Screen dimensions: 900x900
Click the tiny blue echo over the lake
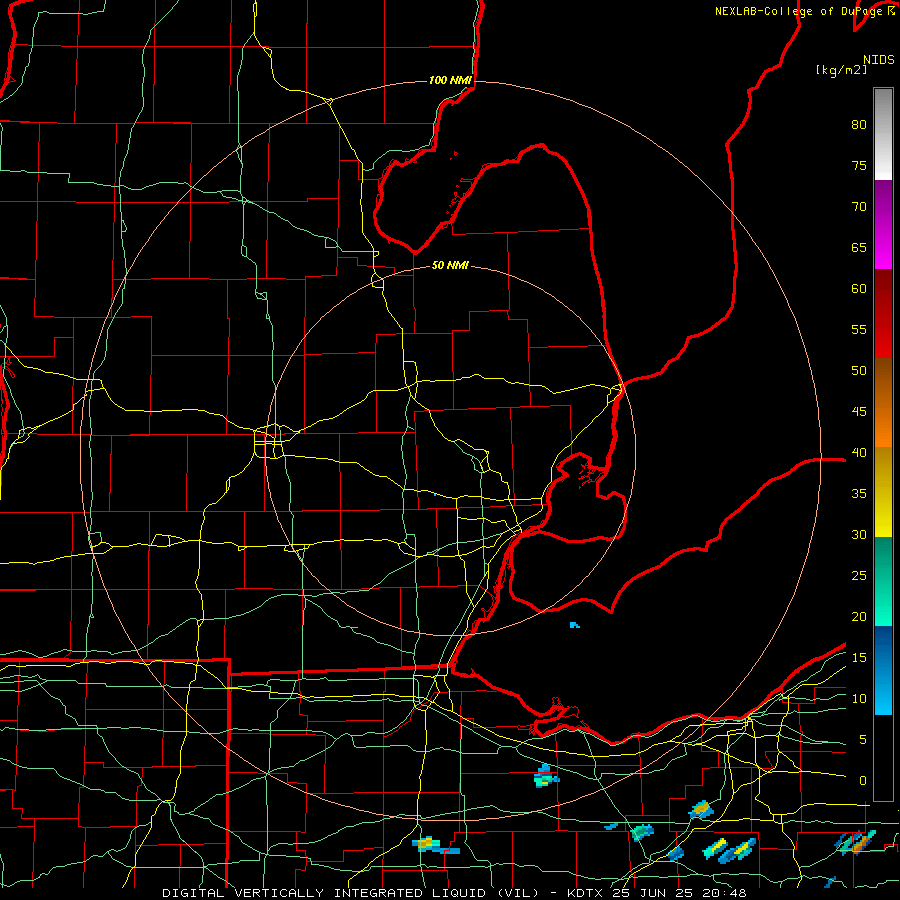[575, 625]
